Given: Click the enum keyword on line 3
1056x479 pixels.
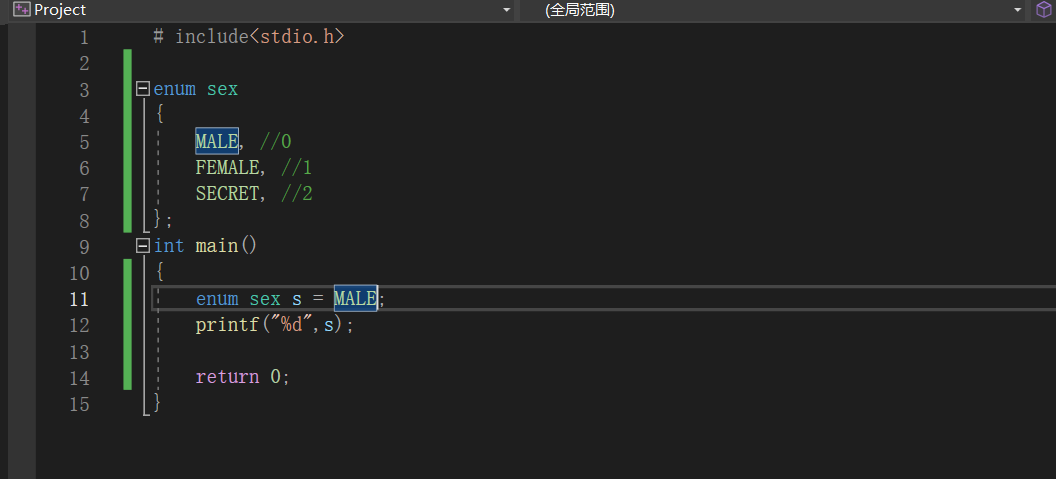Looking at the screenshot, I should 174,89.
